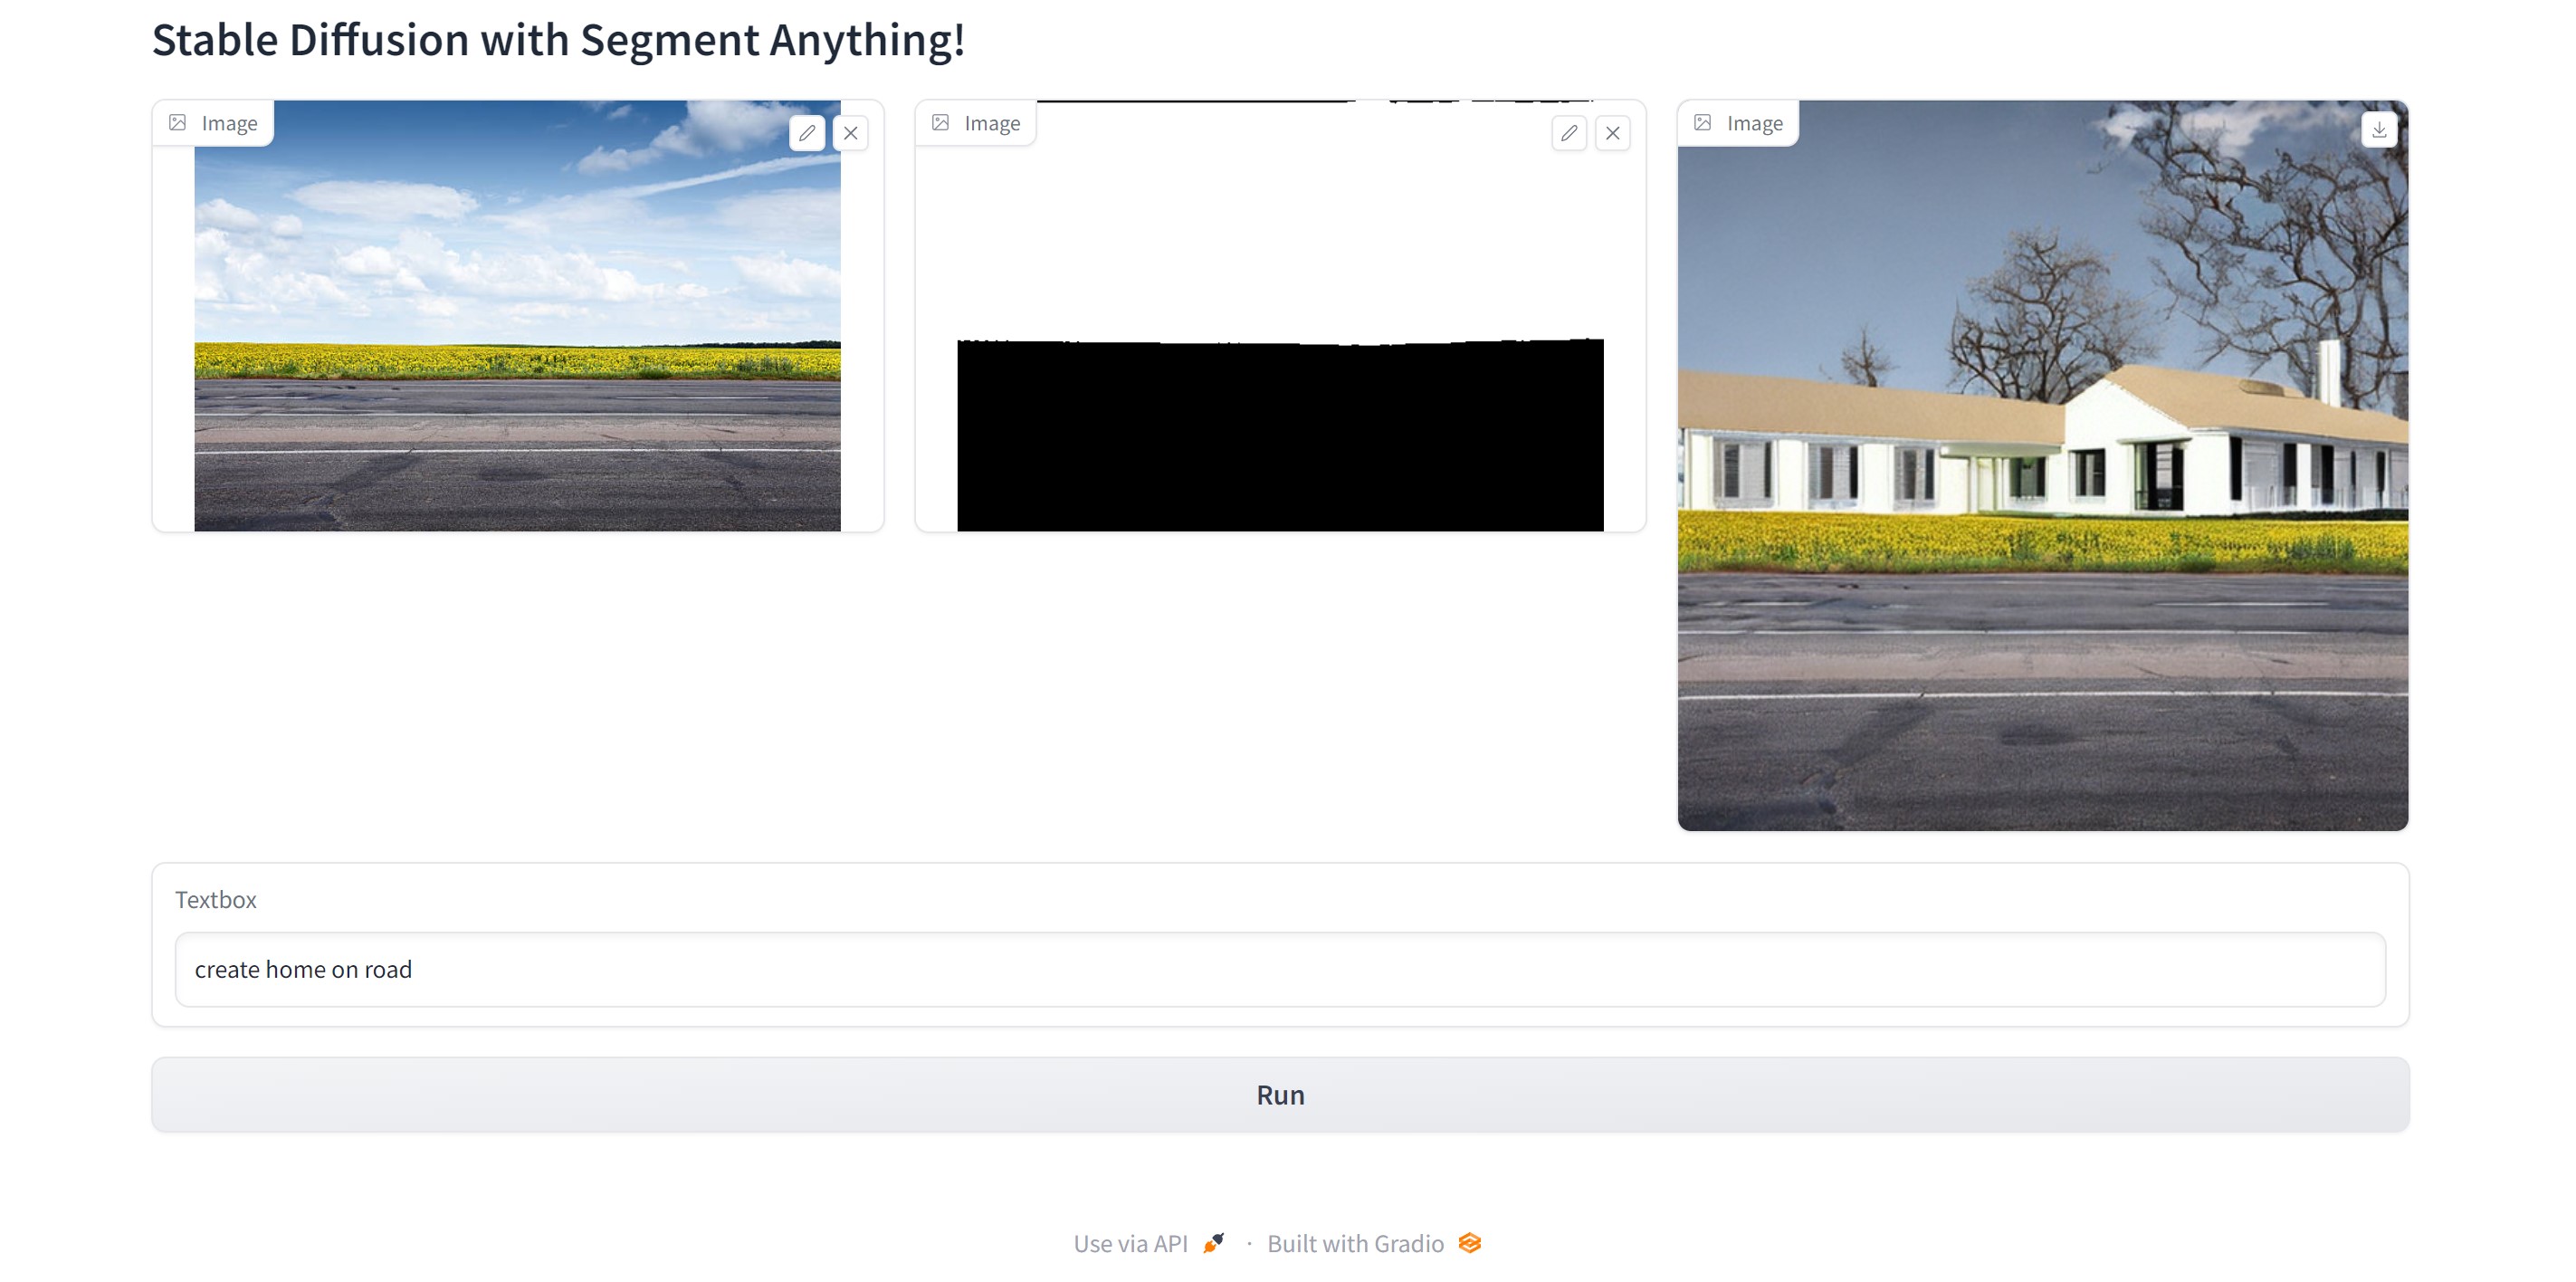Click the Textbox label

(216, 899)
